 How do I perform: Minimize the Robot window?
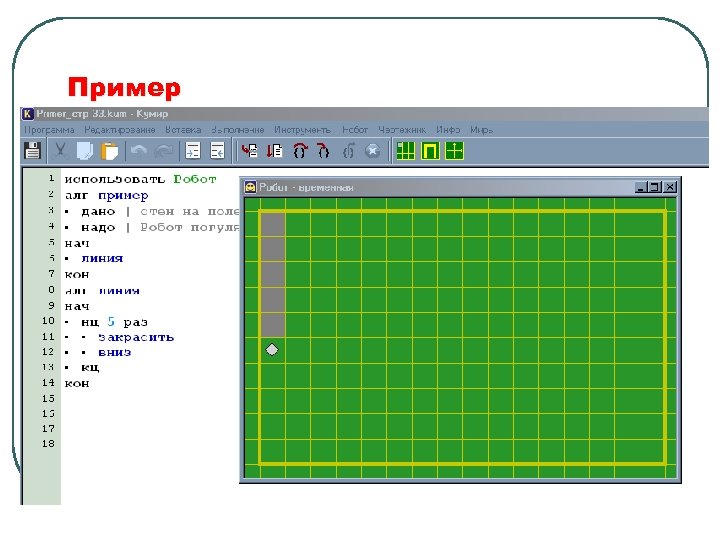point(641,187)
